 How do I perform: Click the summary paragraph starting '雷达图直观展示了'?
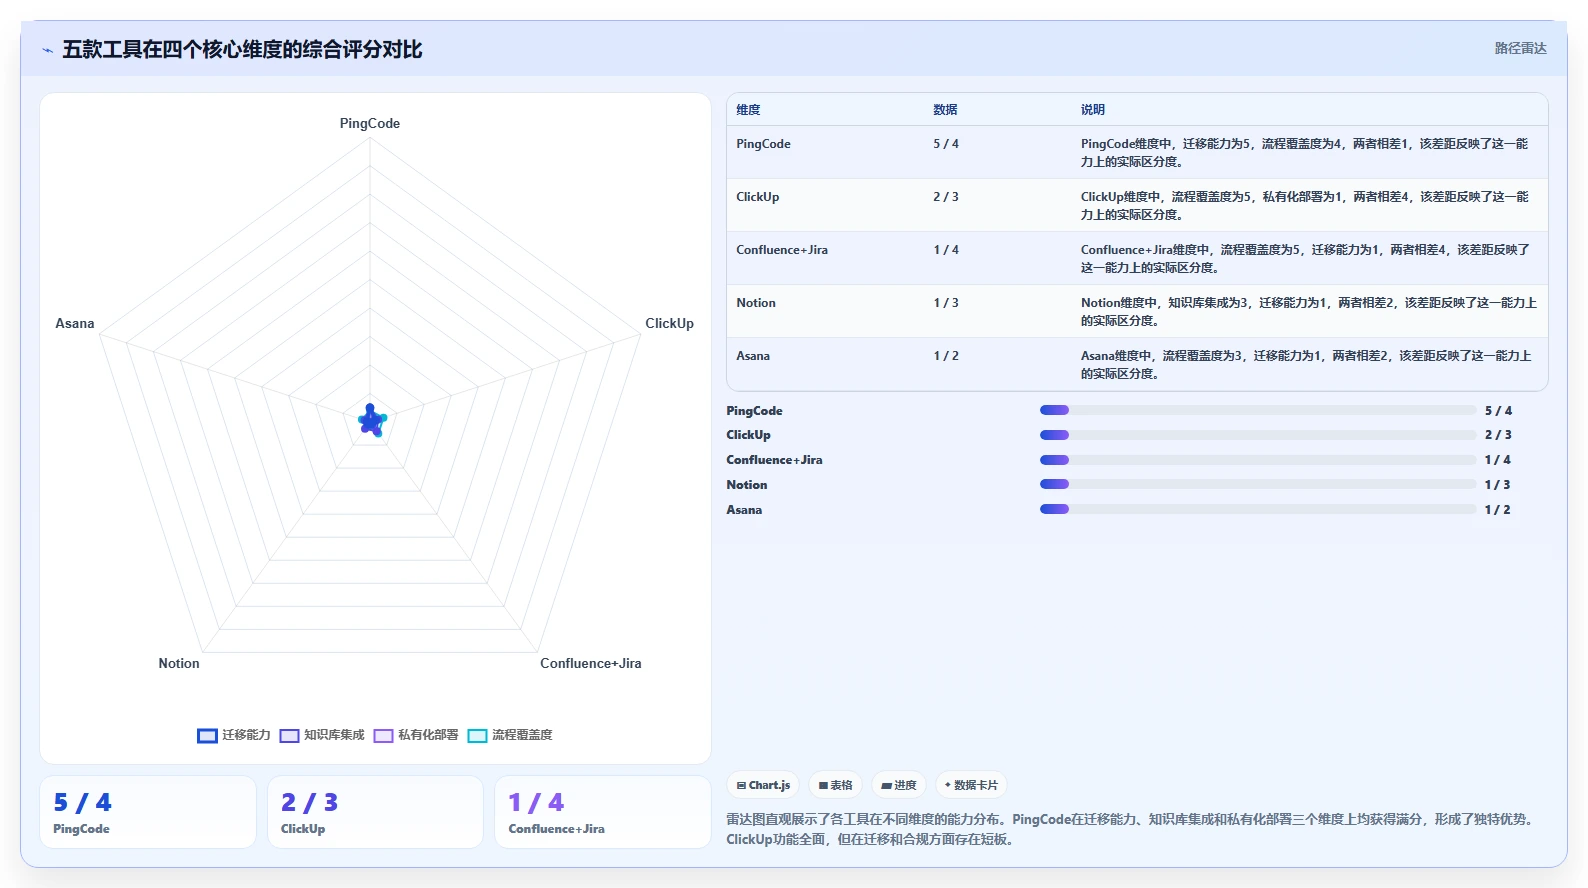[x=1130, y=829]
